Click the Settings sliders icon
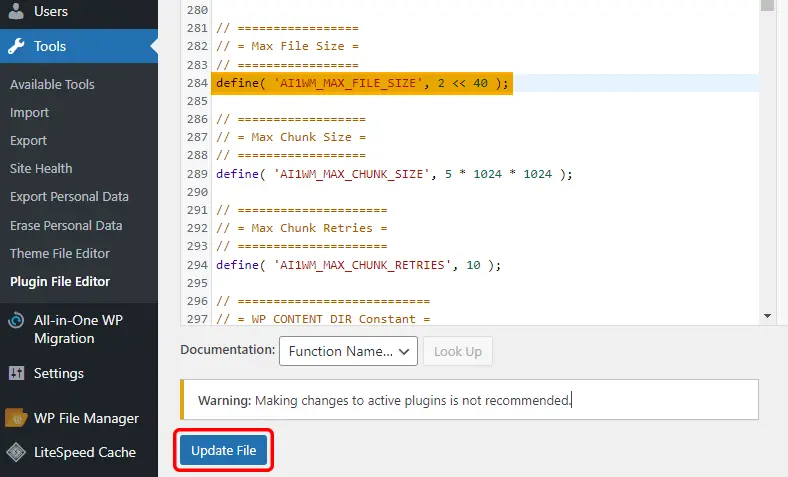 16,373
